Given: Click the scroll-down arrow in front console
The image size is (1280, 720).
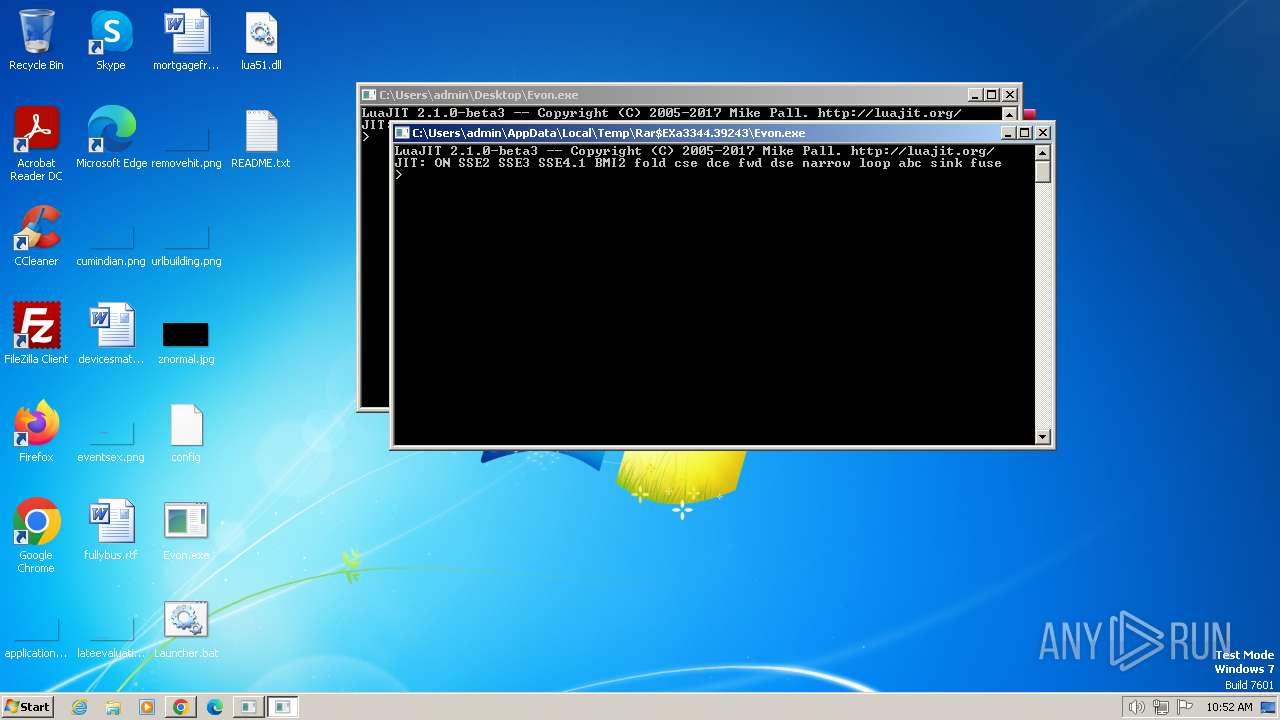Looking at the screenshot, I should click(x=1043, y=437).
